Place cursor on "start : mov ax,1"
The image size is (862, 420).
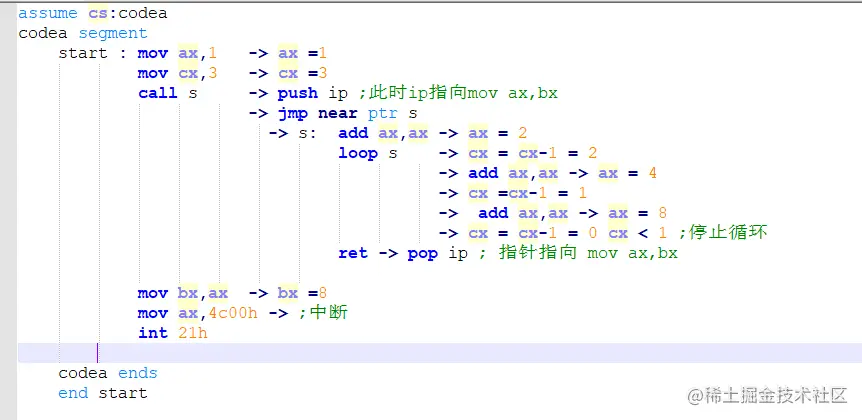click(x=137, y=53)
